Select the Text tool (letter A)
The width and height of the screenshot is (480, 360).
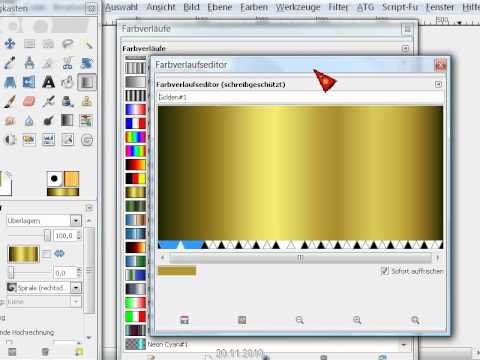point(48,82)
